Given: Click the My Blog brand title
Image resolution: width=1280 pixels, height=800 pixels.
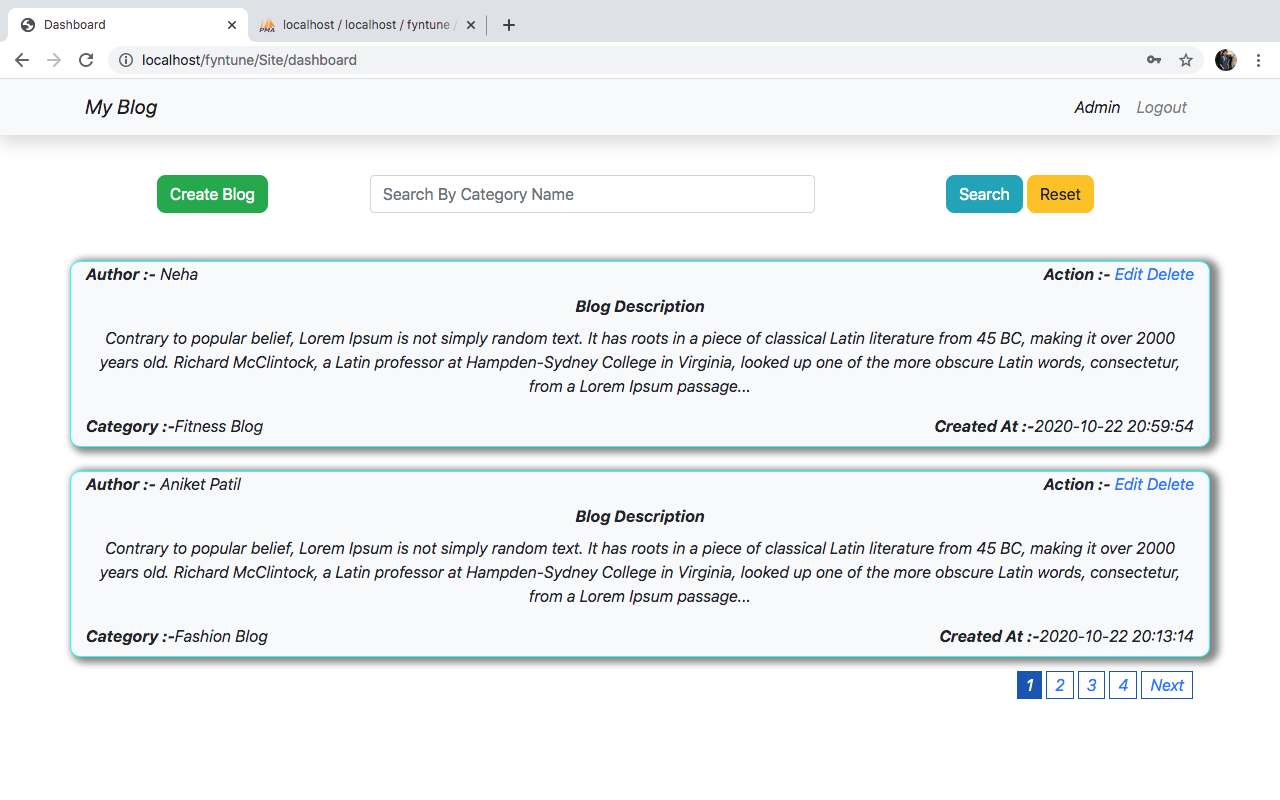Looking at the screenshot, I should click(x=121, y=107).
